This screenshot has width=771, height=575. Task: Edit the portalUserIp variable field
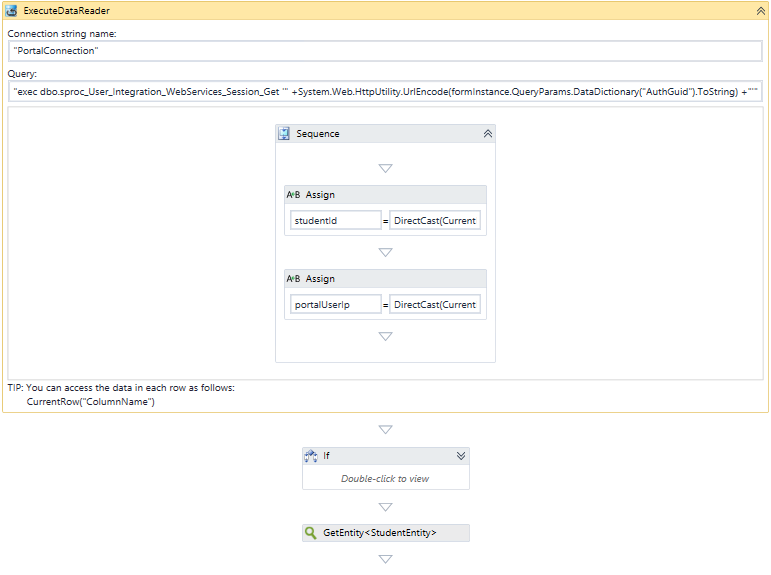[x=335, y=304]
